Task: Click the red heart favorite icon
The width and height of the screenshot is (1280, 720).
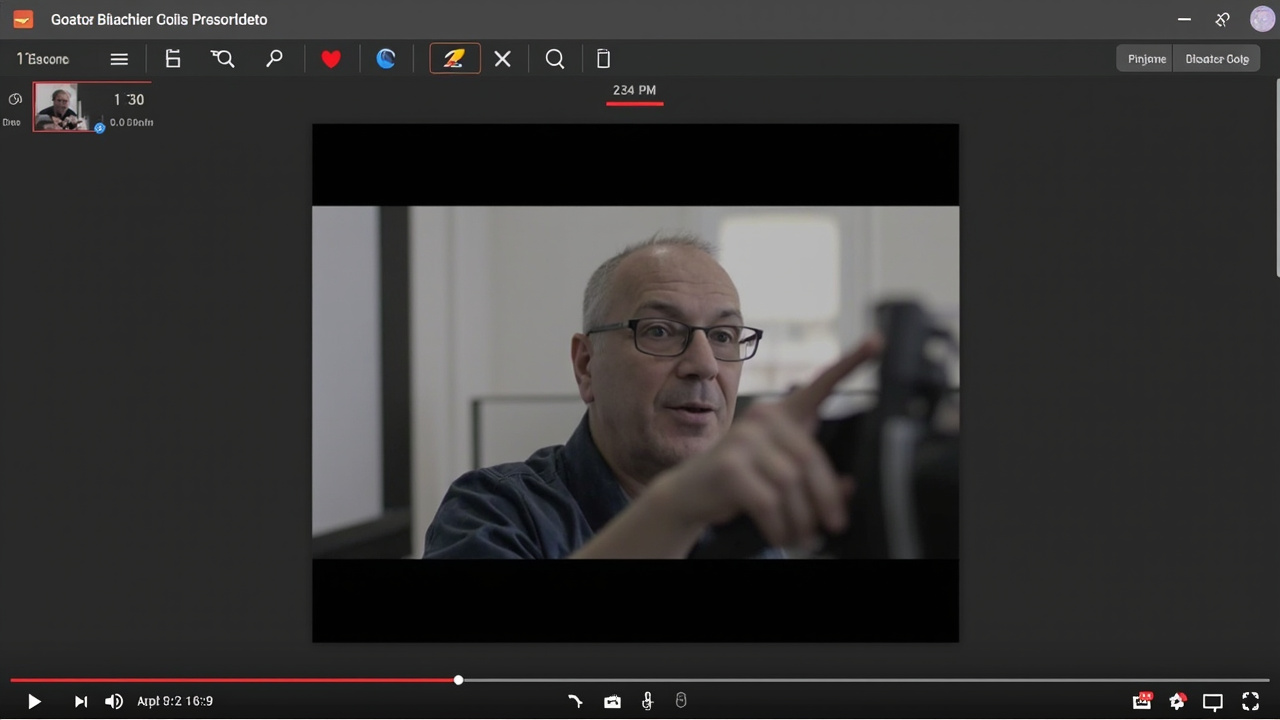Action: (331, 59)
